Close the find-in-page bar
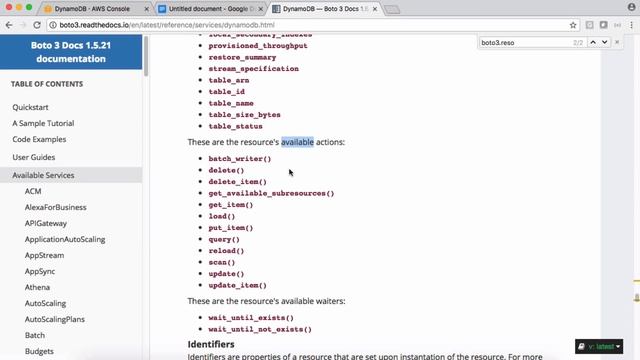The width and height of the screenshot is (640, 360). (617, 42)
